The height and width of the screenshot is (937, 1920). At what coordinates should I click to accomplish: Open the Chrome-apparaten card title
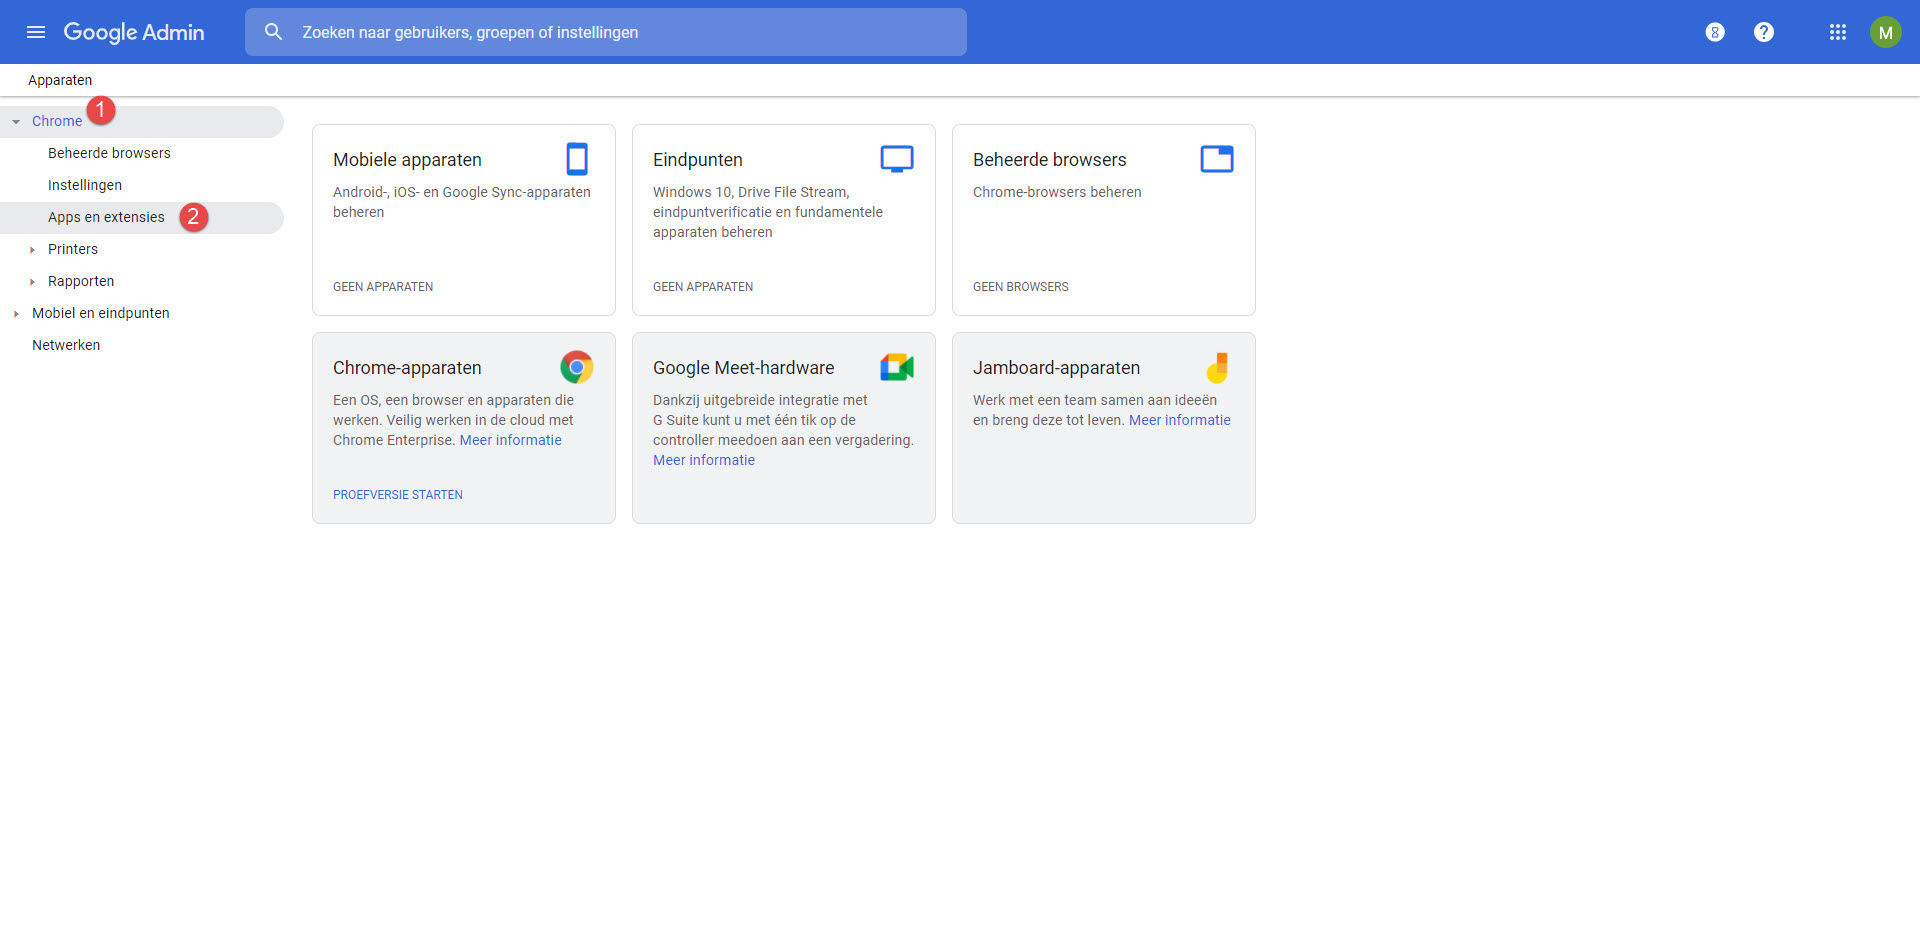(x=407, y=368)
